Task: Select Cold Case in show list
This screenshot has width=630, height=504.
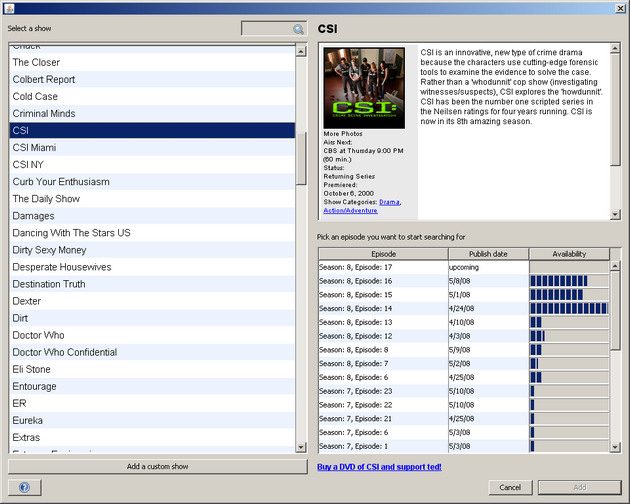Action: 152,96
